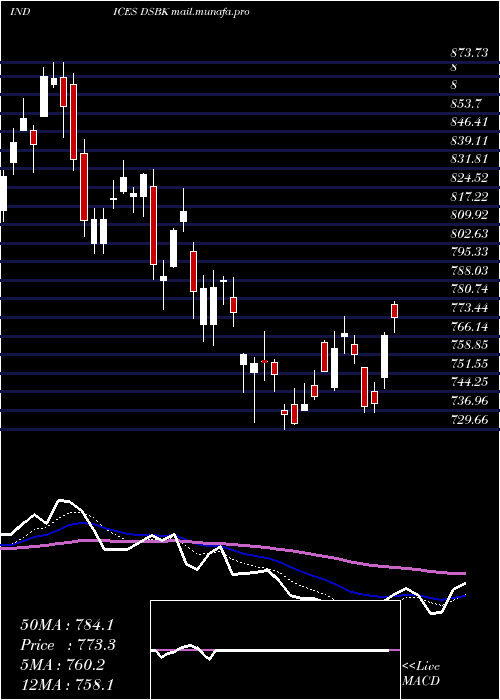Screen dimensions: 500x700
Task: Click the 766.14 axis label
Action: coord(469,326)
